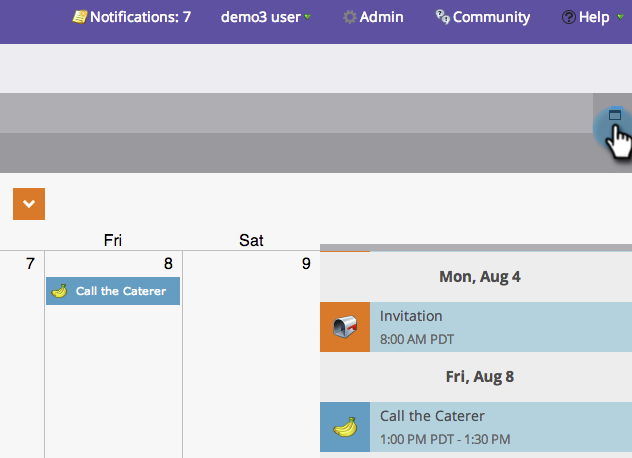Click the Invitation mailbox icon
Screen dimensions: 632x458
point(345,327)
